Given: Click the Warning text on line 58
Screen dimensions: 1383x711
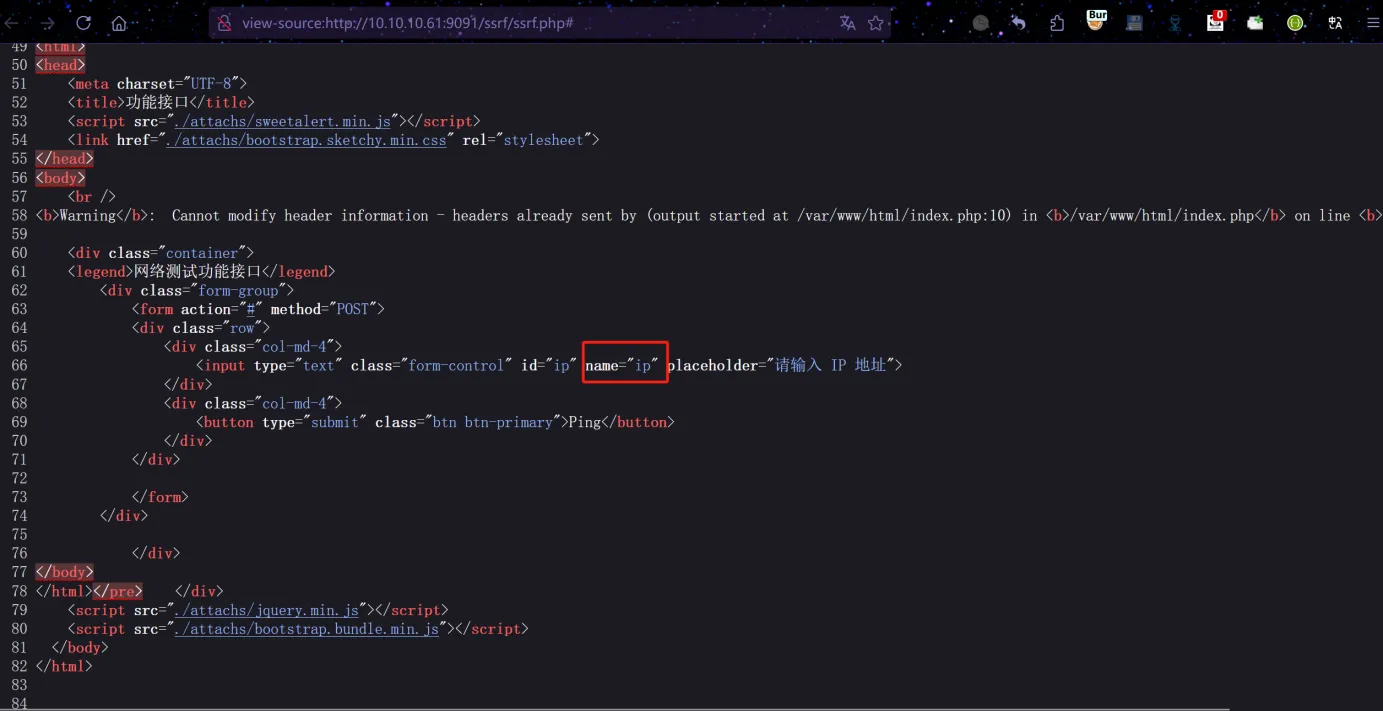Looking at the screenshot, I should point(88,215).
